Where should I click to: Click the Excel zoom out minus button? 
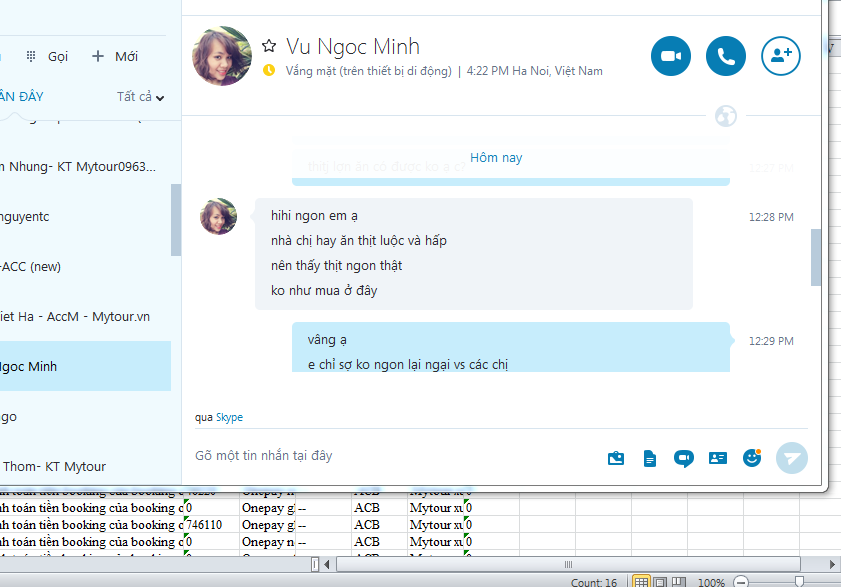[x=740, y=581]
